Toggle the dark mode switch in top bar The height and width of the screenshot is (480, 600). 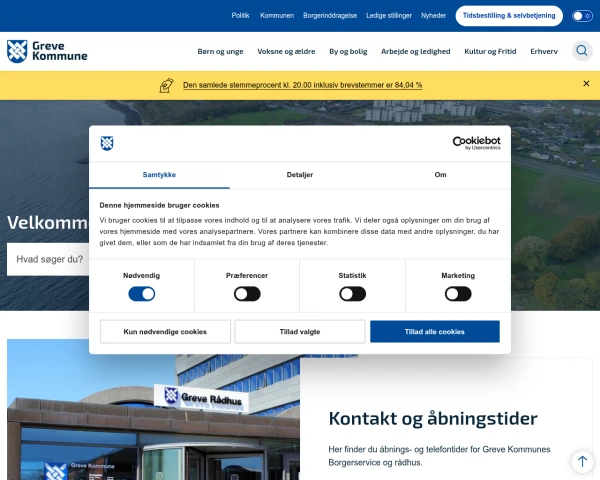[582, 16]
